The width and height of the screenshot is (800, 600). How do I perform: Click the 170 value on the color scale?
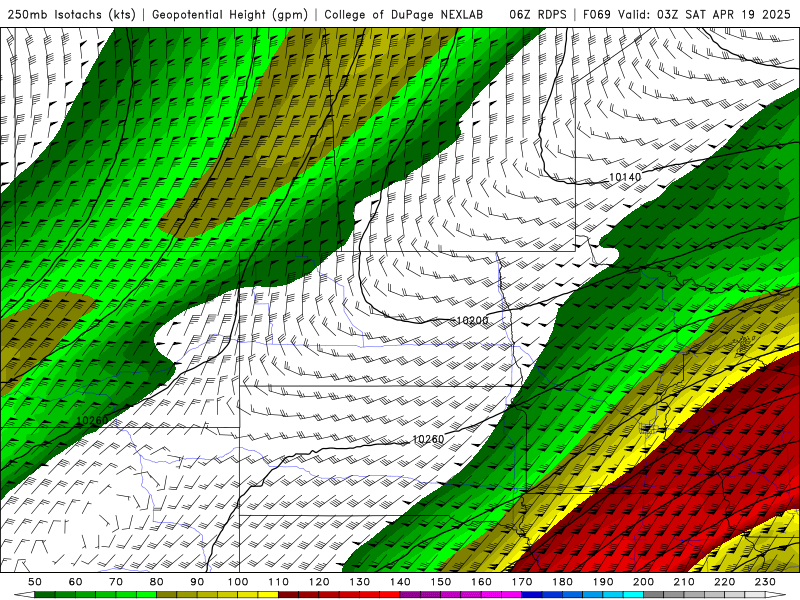coord(522,582)
